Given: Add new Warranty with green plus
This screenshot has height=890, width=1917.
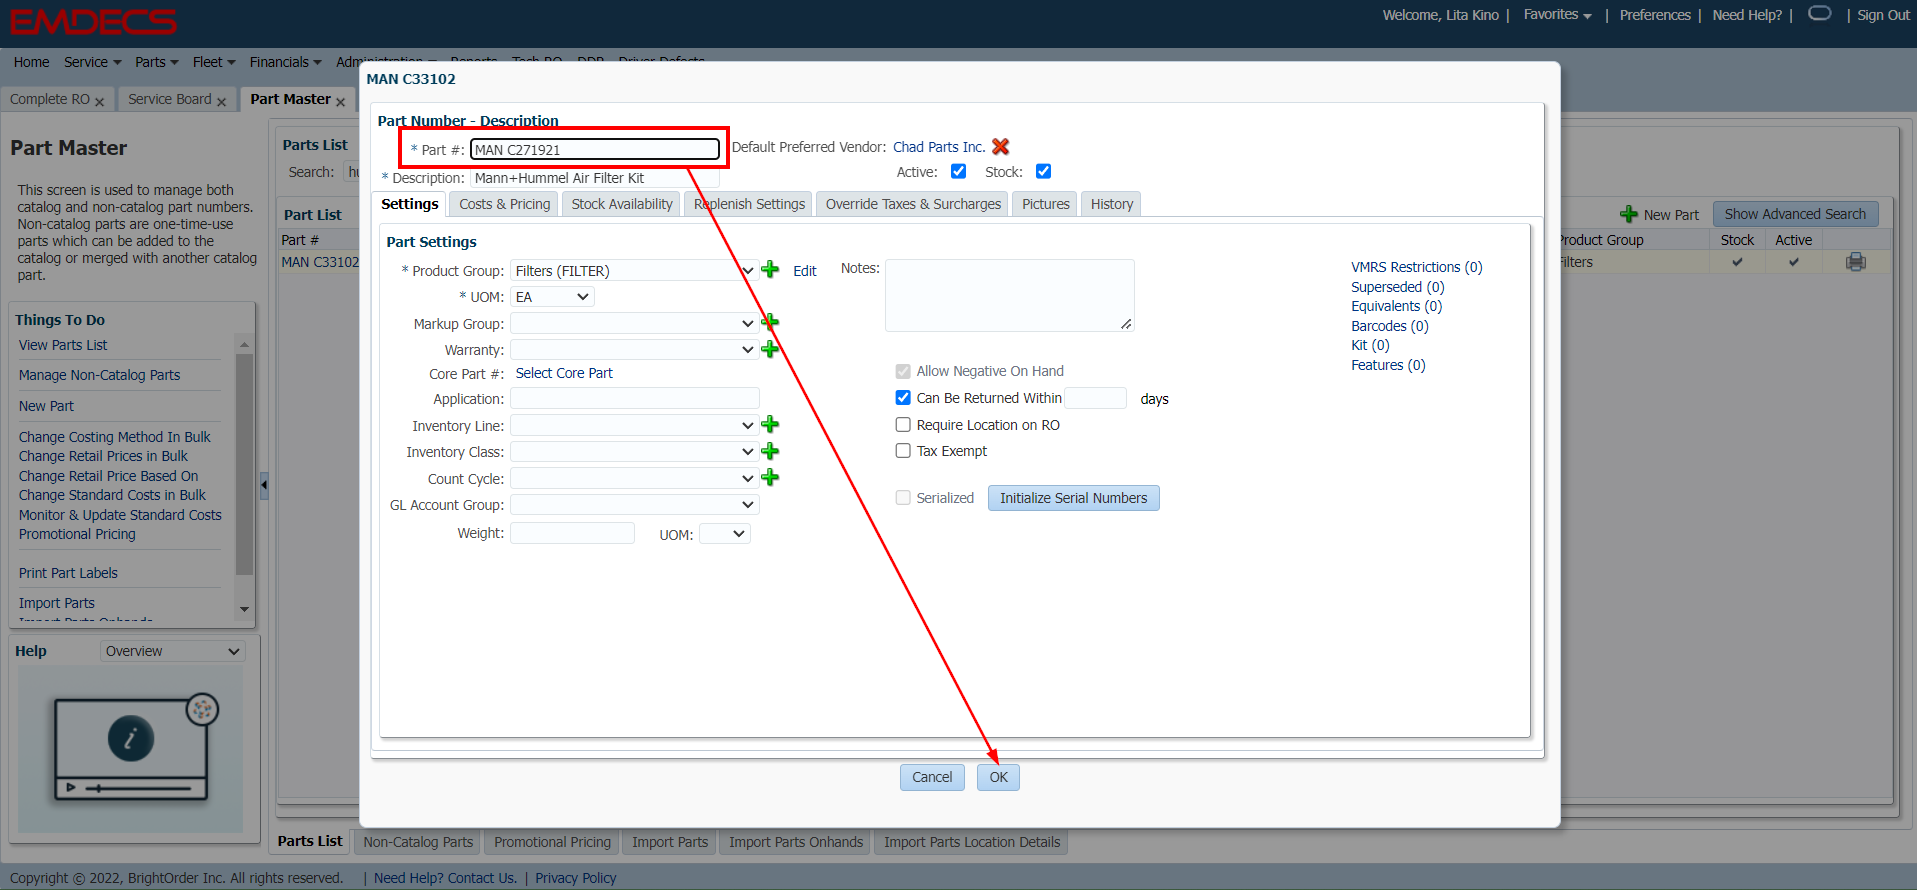Looking at the screenshot, I should [770, 349].
